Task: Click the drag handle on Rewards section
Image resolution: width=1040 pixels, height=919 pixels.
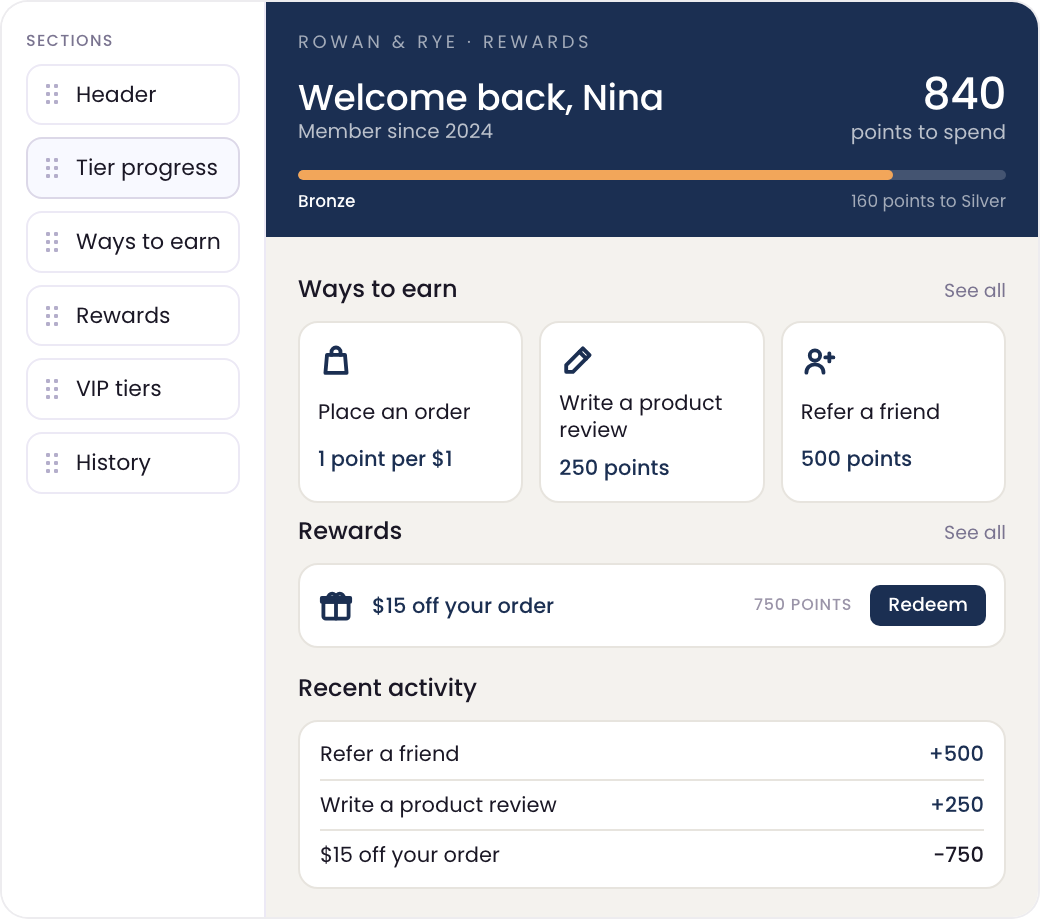Action: pyautogui.click(x=52, y=316)
